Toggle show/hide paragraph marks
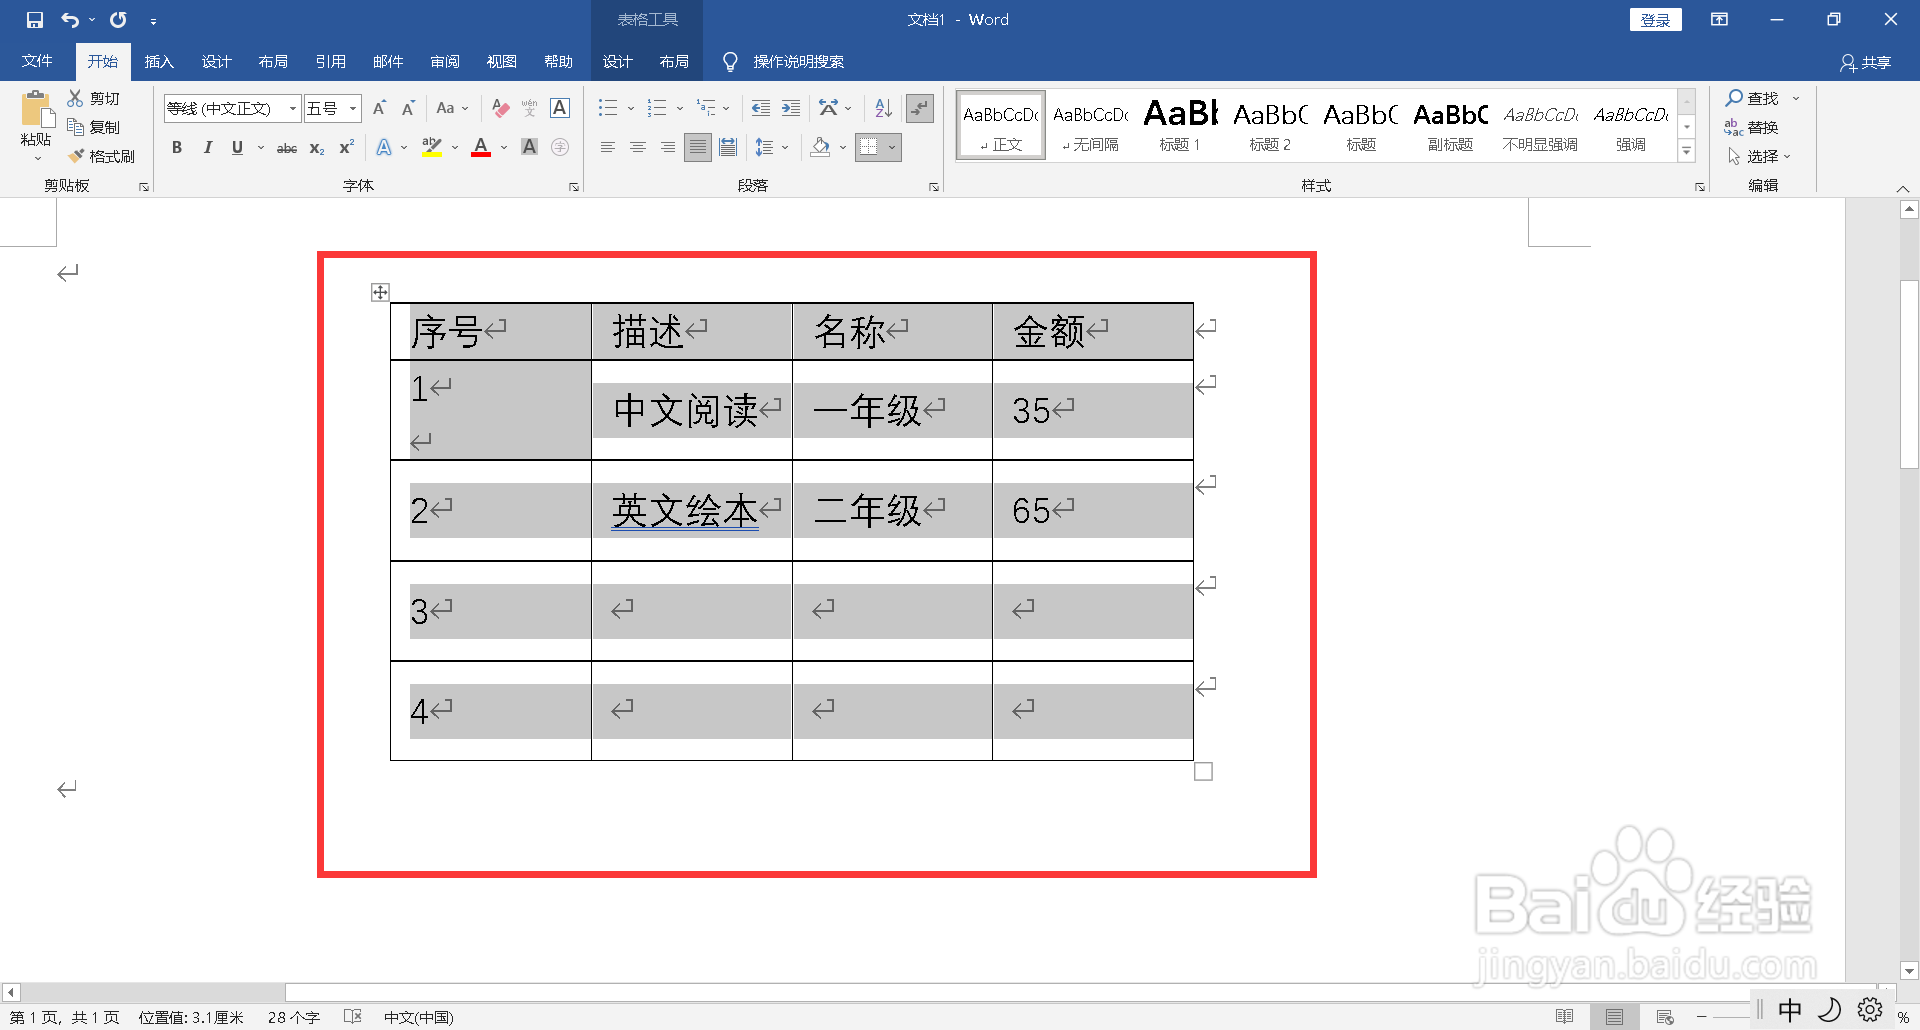The image size is (1920, 1030). pos(919,108)
